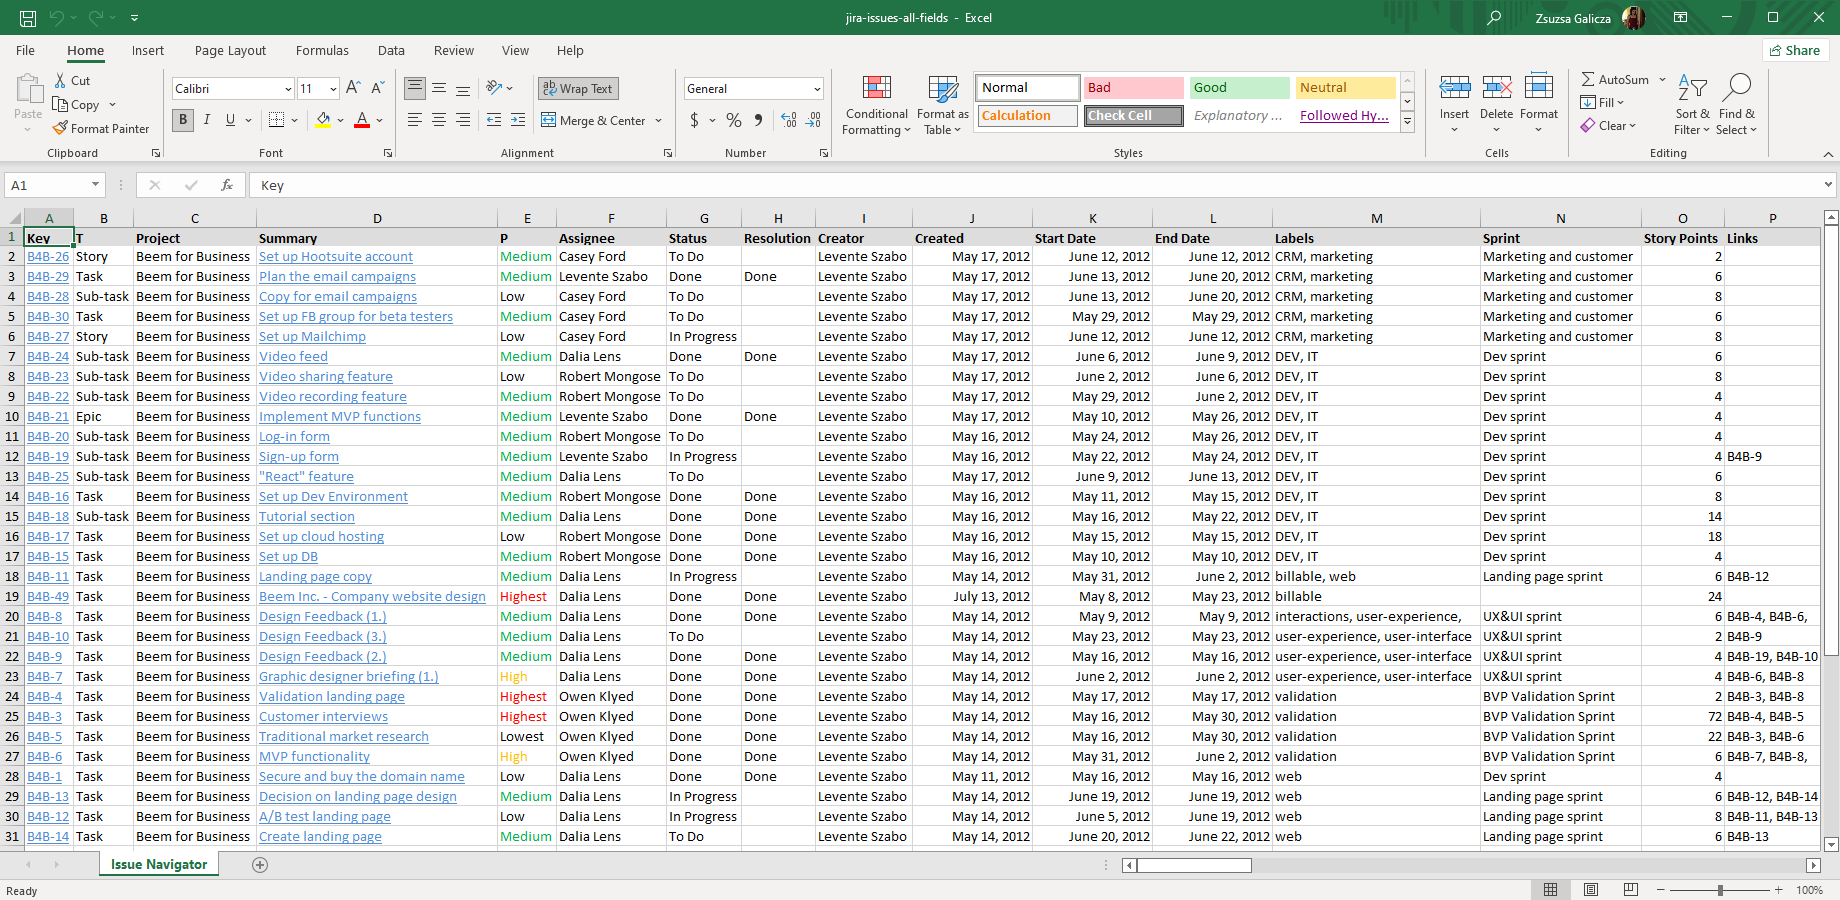This screenshot has height=900, width=1840.
Task: Open the 'Set up Hootsuite account' link
Action: click(x=335, y=257)
